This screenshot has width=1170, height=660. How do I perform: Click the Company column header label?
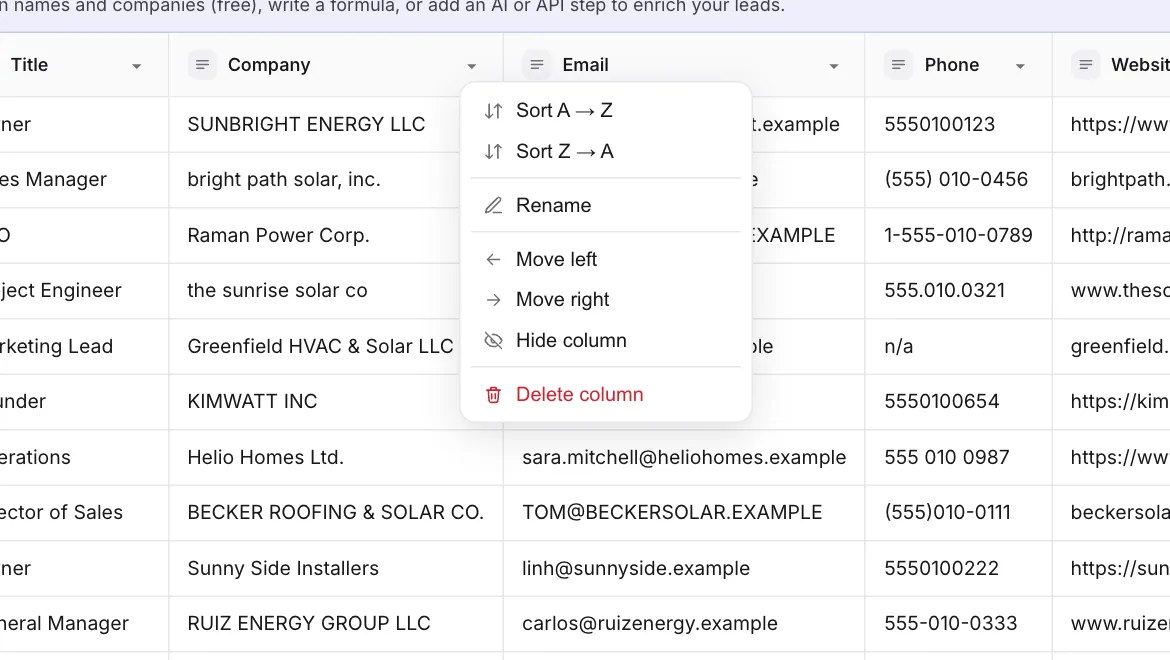tap(269, 65)
